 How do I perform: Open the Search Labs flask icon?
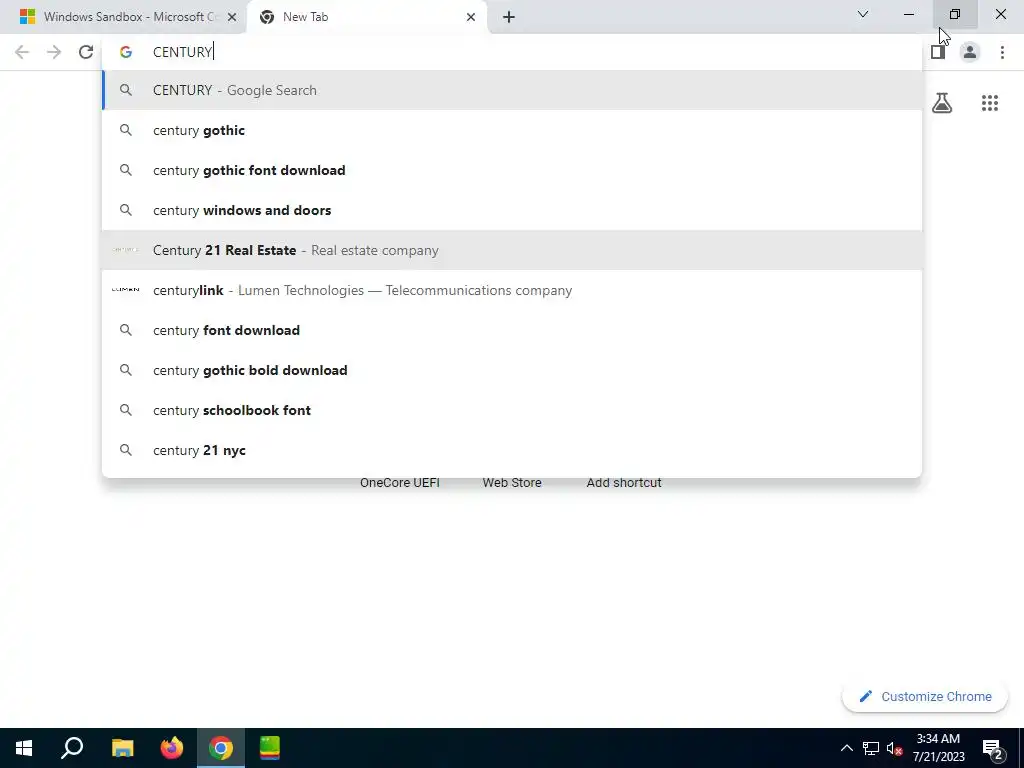(x=942, y=103)
